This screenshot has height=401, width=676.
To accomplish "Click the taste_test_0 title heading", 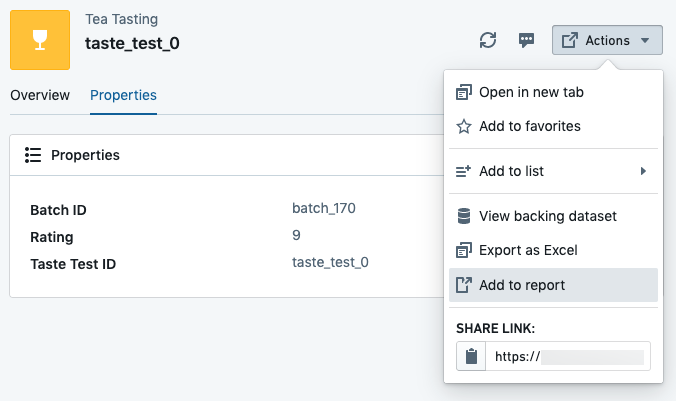I will click(x=132, y=44).
